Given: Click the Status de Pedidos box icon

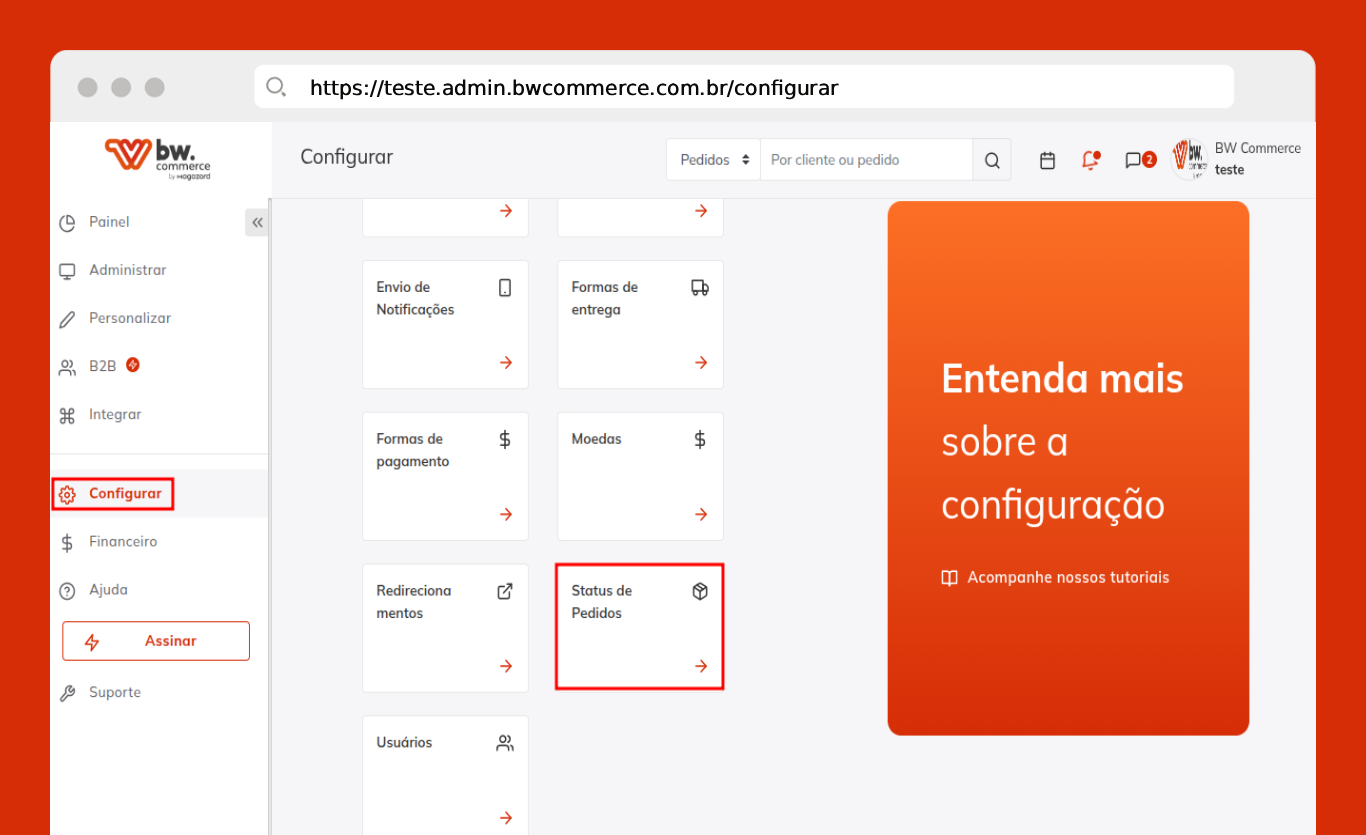Looking at the screenshot, I should [700, 591].
